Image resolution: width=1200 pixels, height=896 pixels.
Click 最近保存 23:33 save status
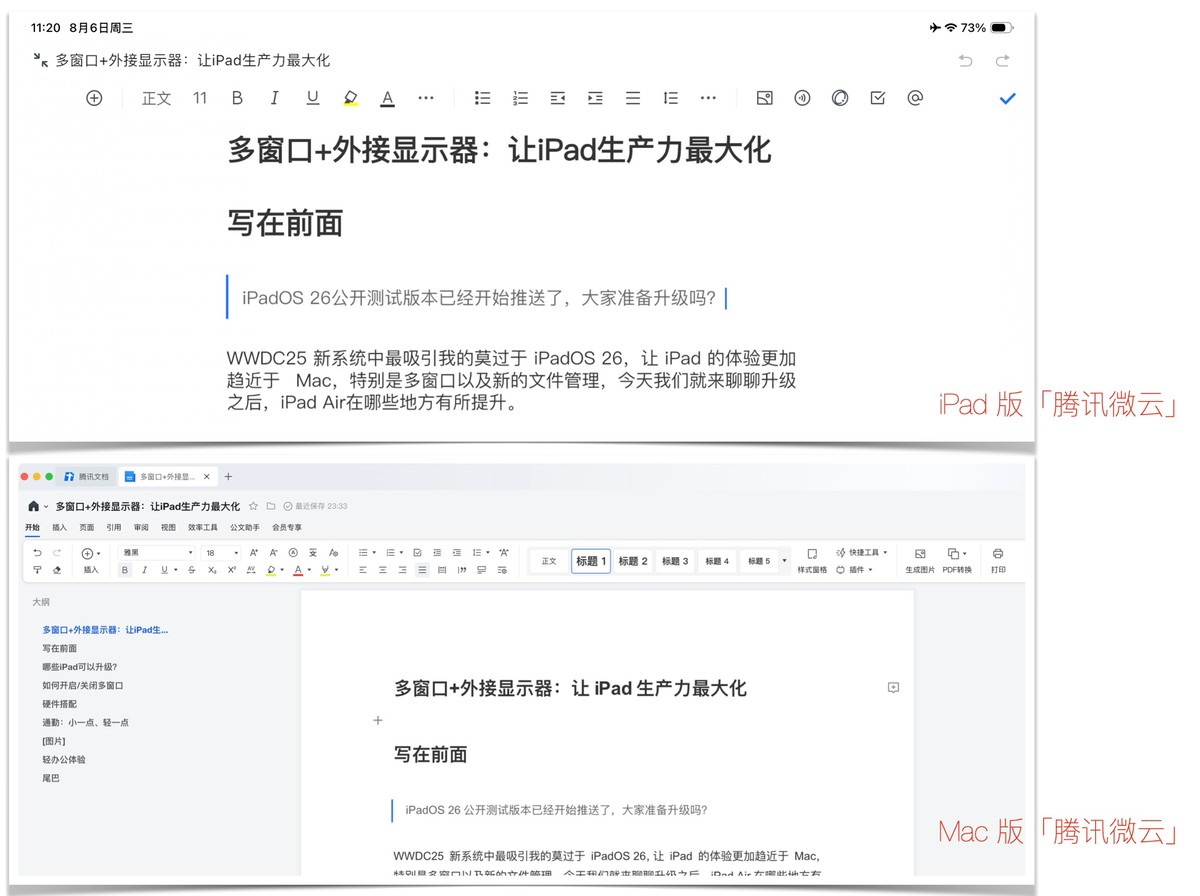click(x=315, y=507)
